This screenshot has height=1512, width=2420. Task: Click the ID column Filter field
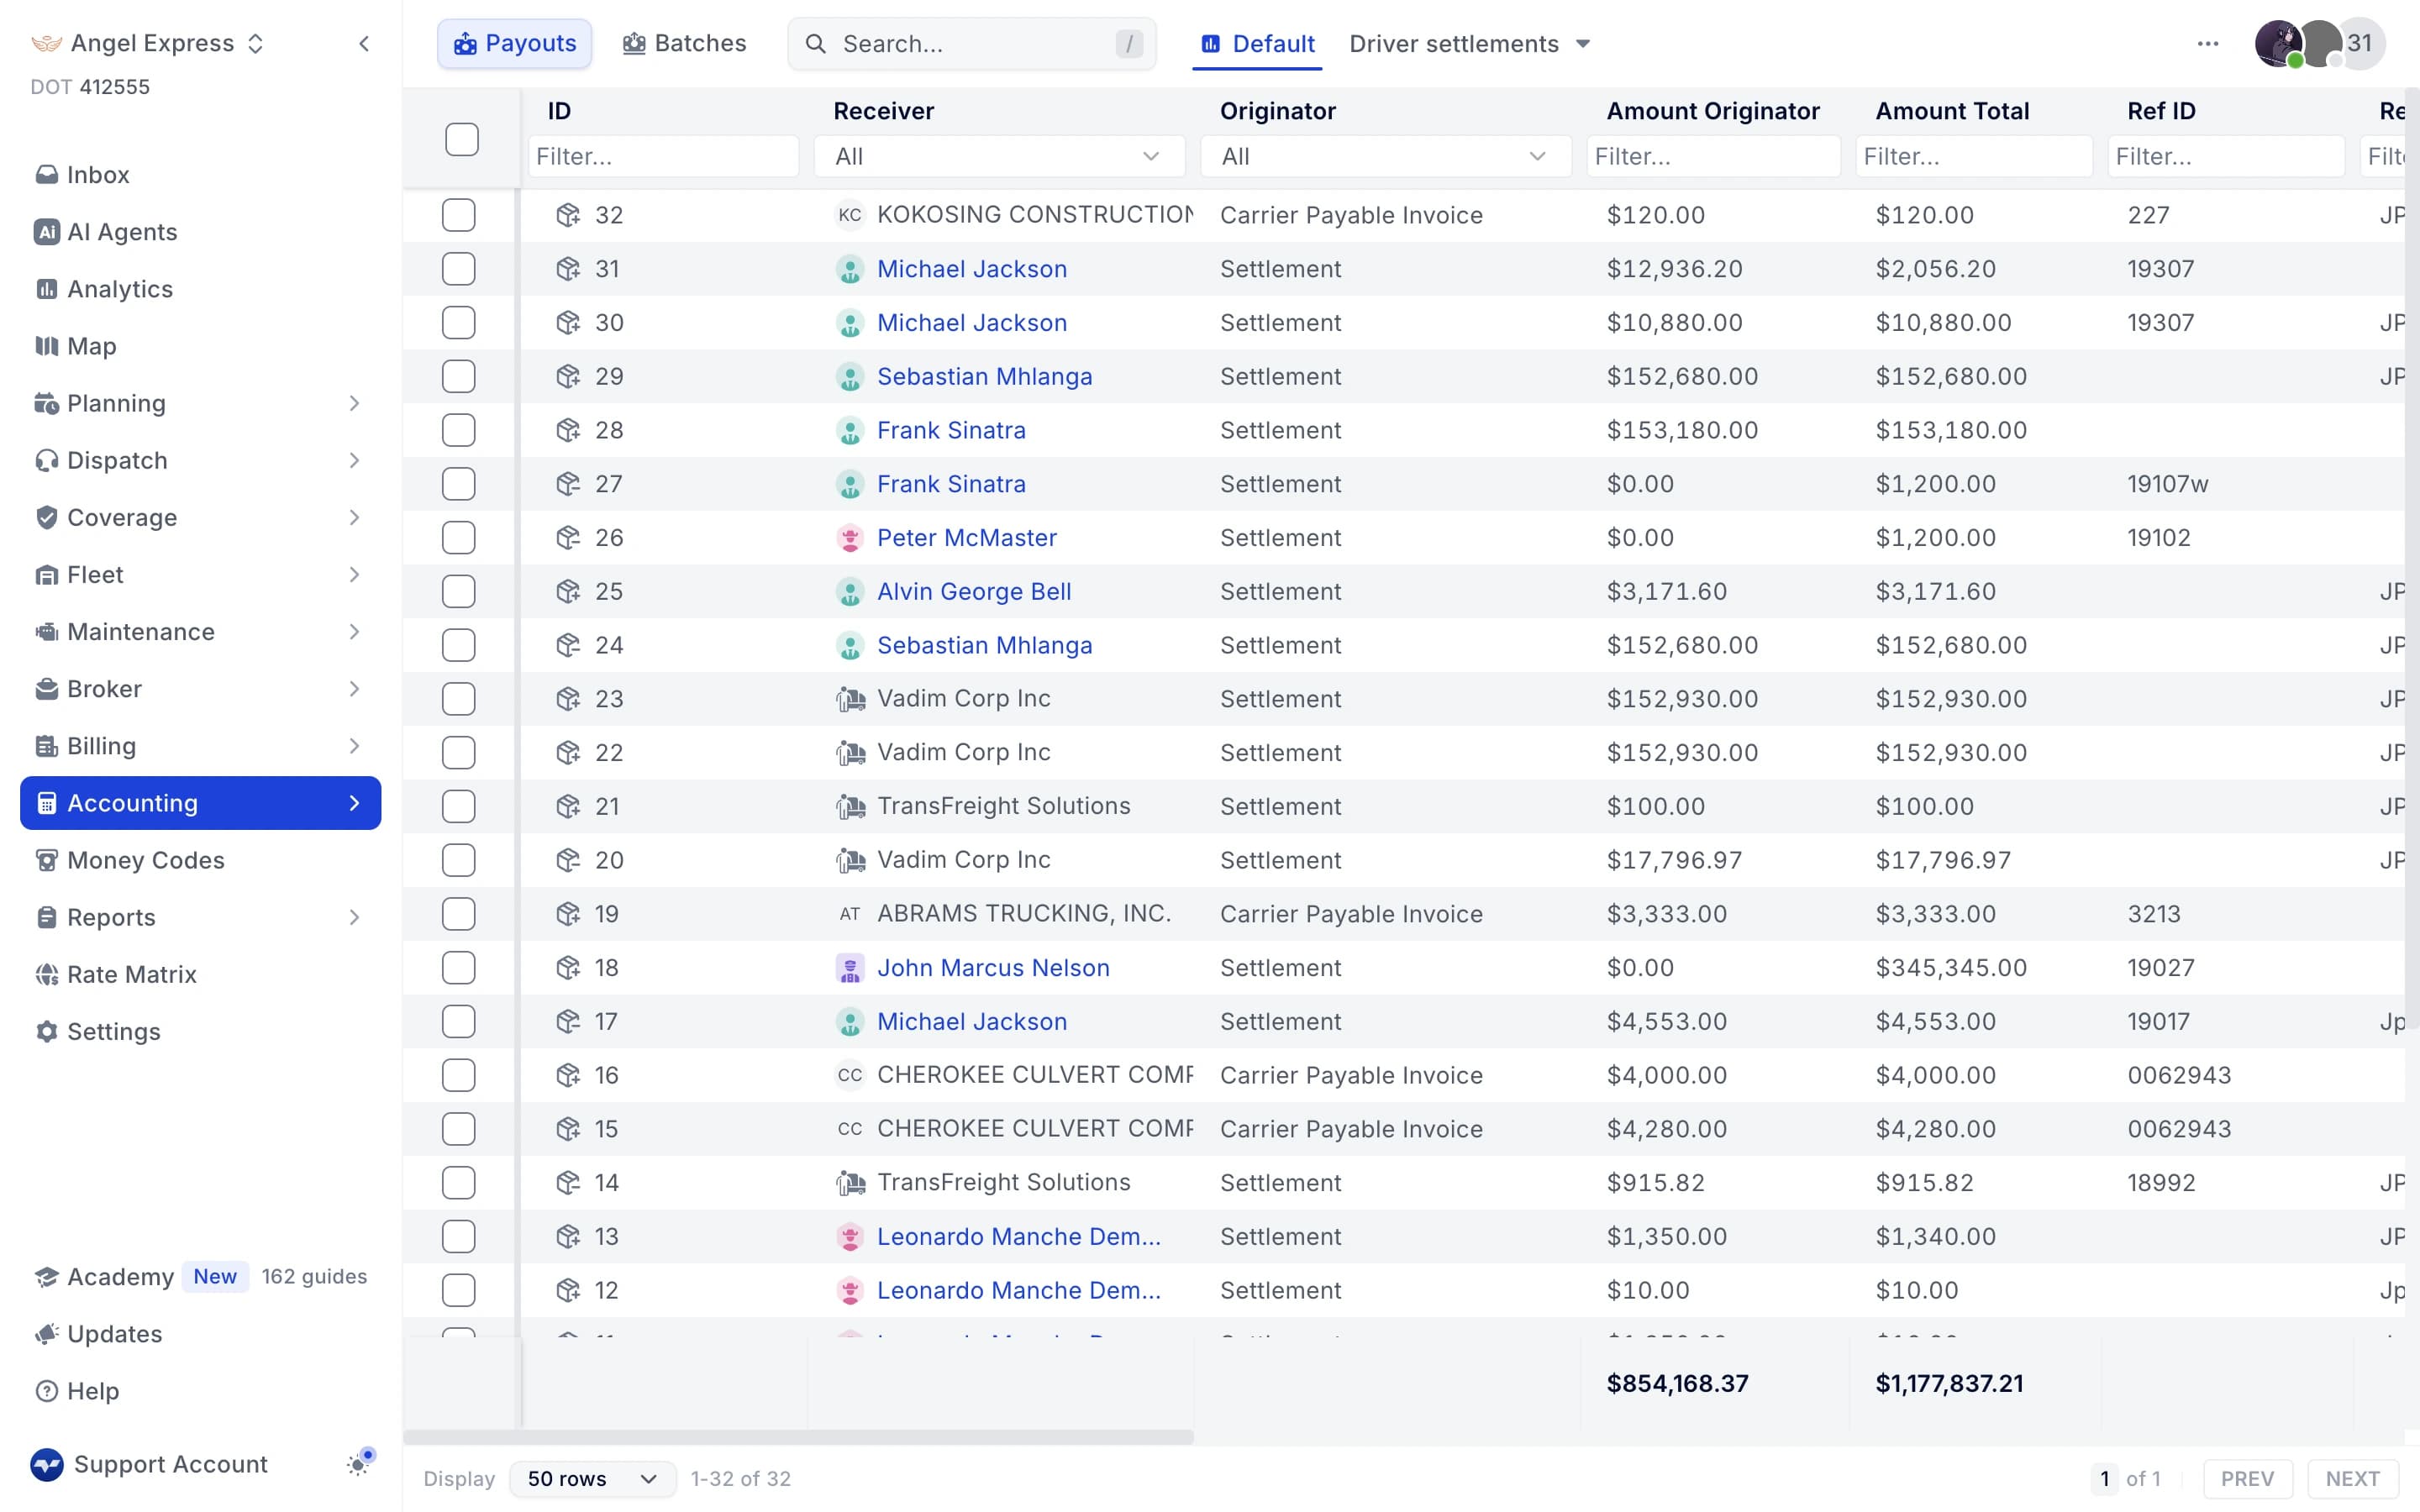[x=663, y=156]
